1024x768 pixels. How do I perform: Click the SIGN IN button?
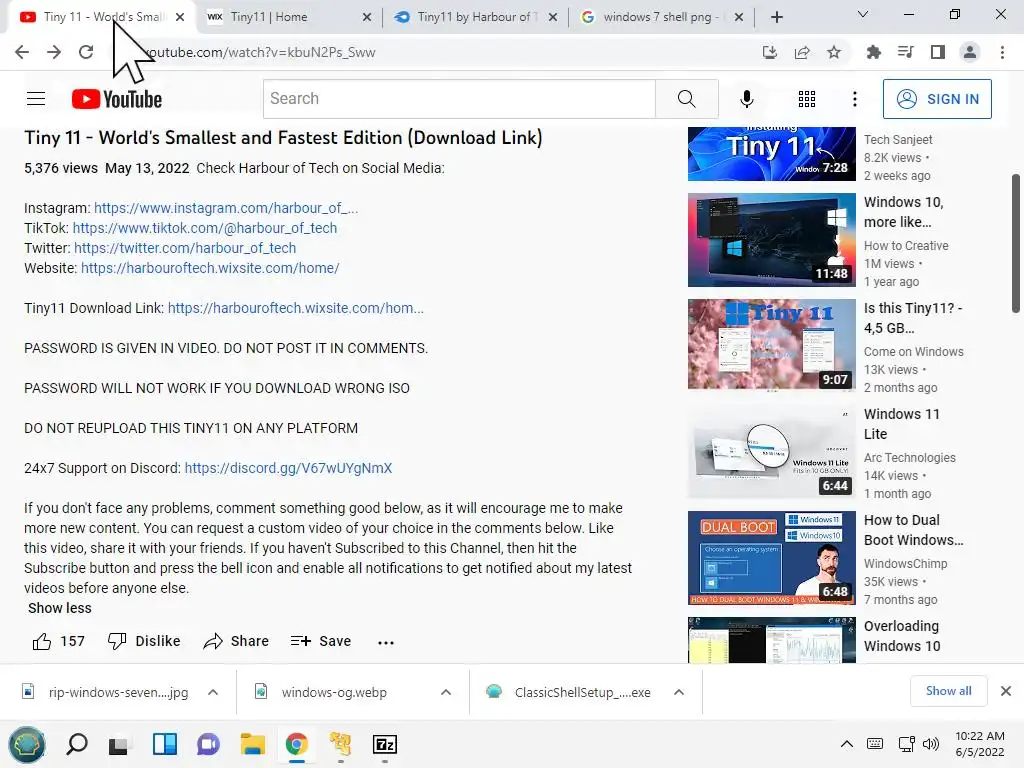coord(937,99)
